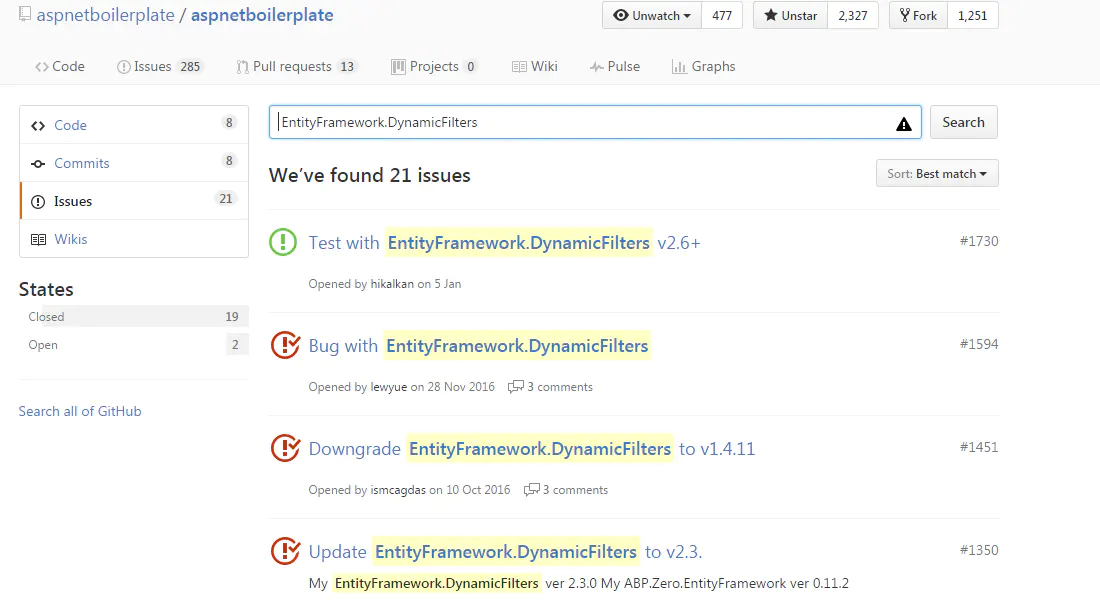The height and width of the screenshot is (604, 1100).
Task: Focus the search input field
Action: (x=595, y=122)
